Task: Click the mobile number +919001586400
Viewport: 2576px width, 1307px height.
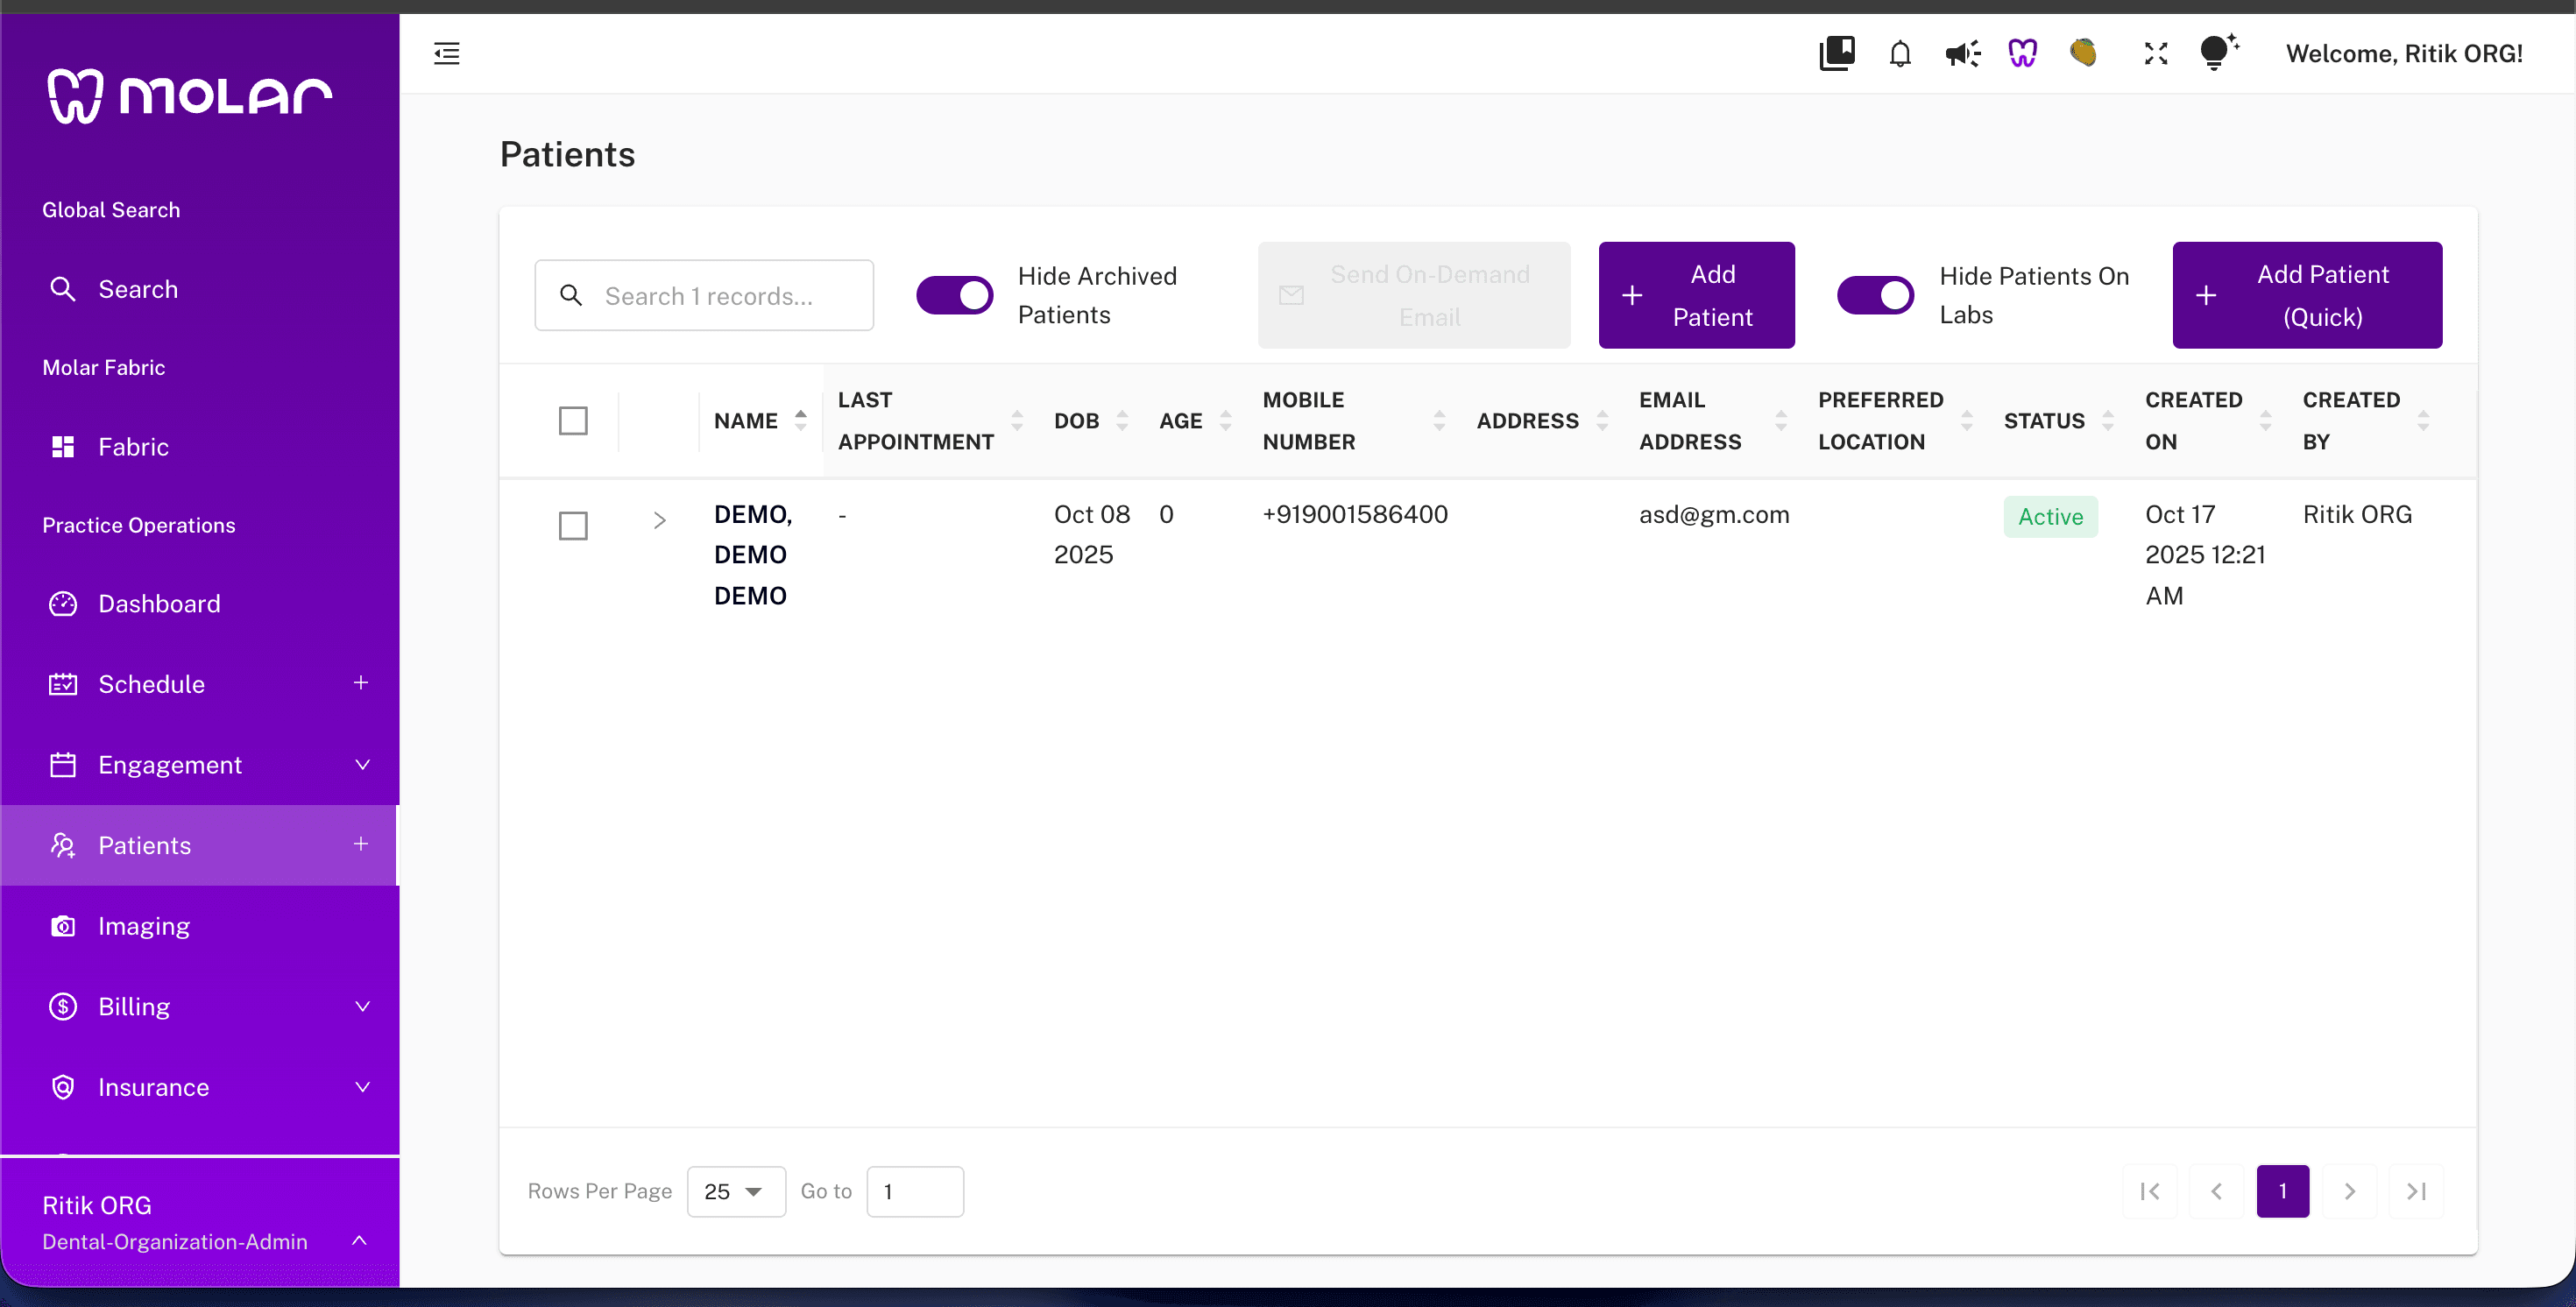Action: pyautogui.click(x=1355, y=514)
